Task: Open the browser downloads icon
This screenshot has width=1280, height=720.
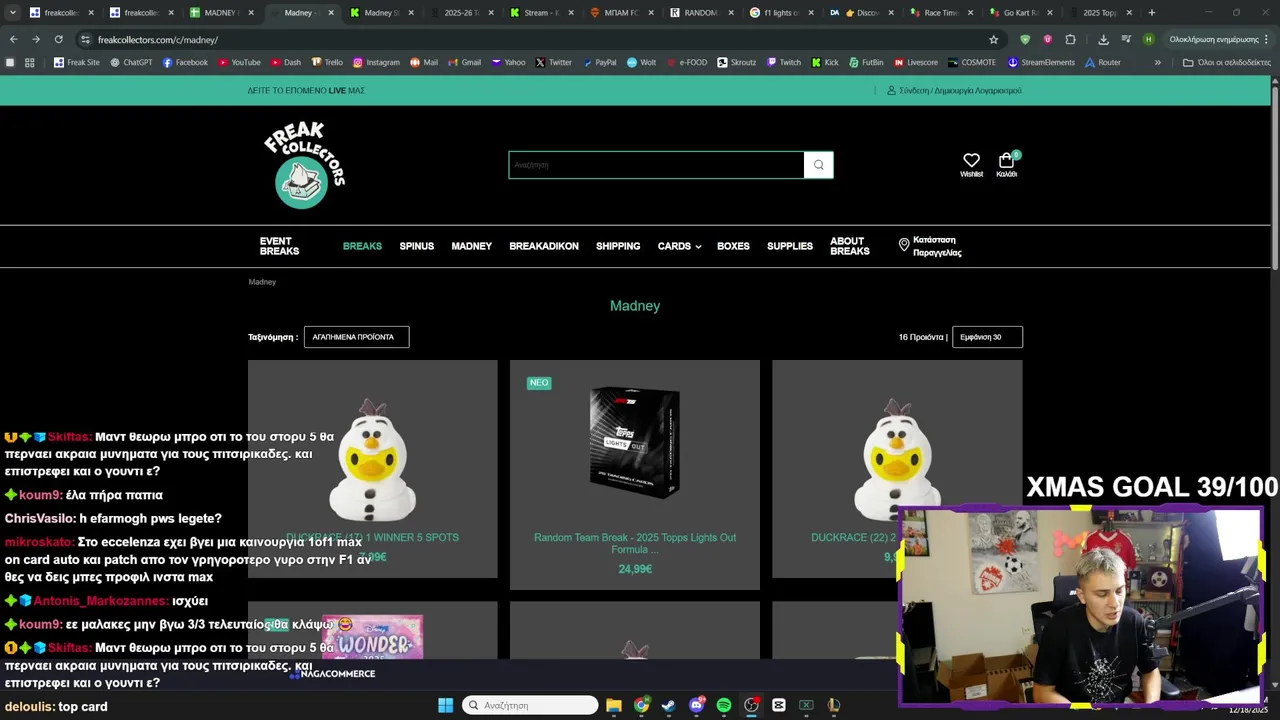Action: [1103, 39]
